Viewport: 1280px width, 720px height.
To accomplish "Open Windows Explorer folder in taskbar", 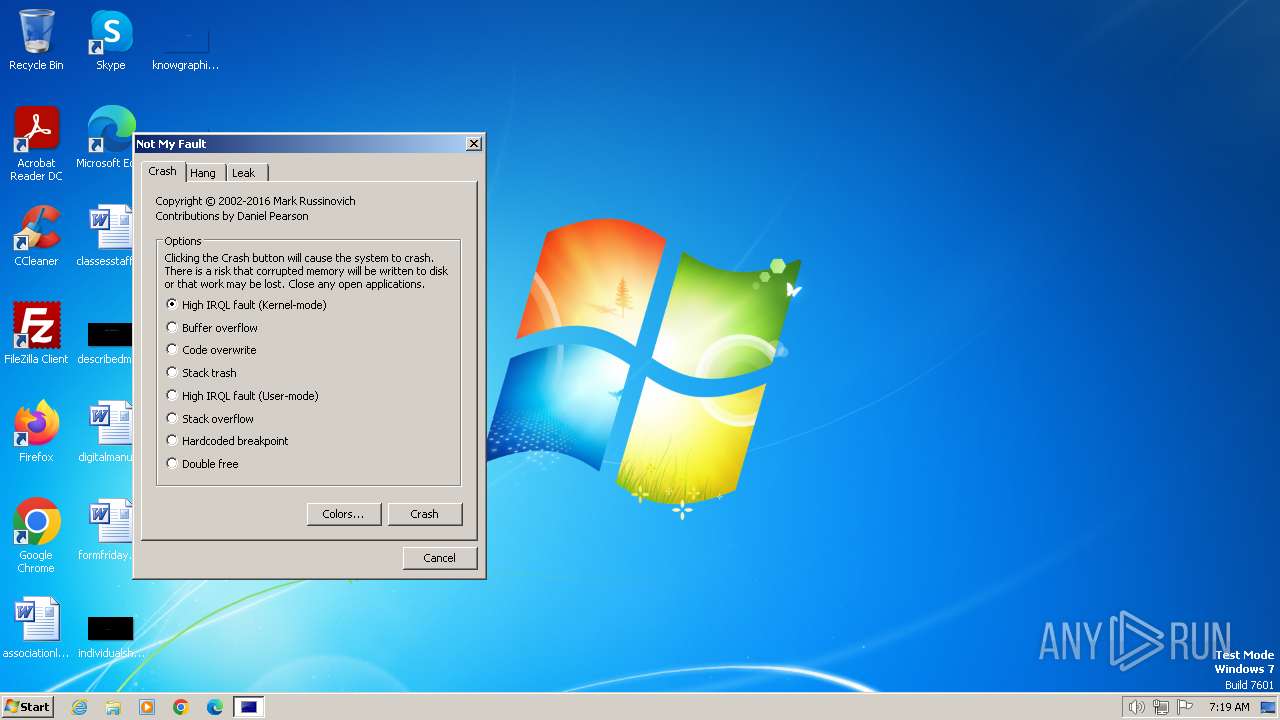I will coord(113,707).
